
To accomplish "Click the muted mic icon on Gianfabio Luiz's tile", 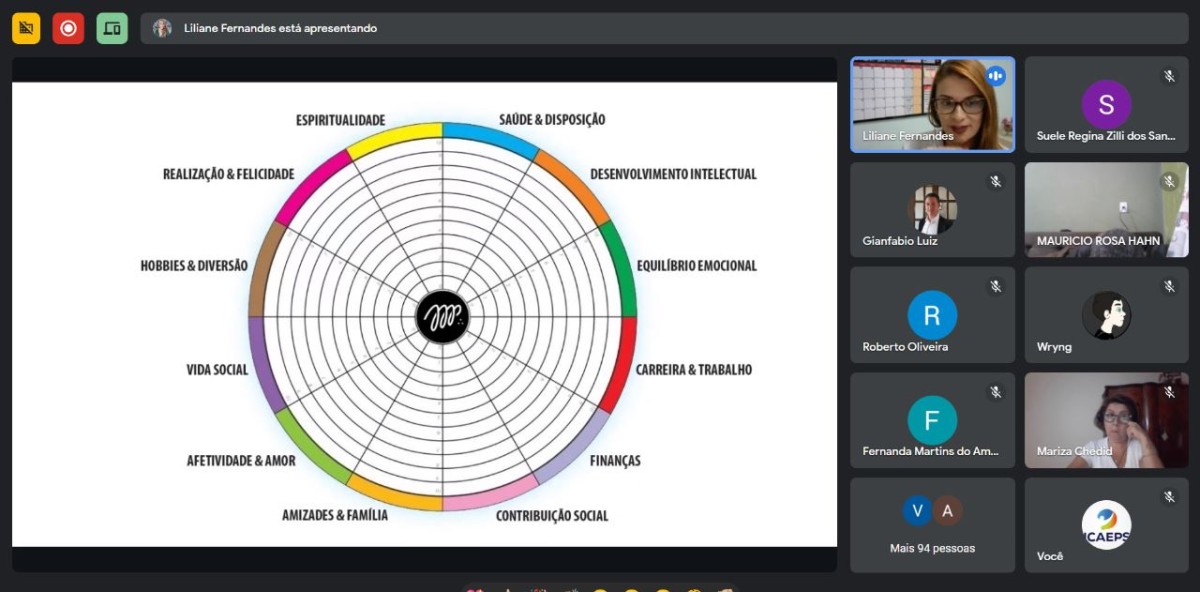I will point(995,181).
